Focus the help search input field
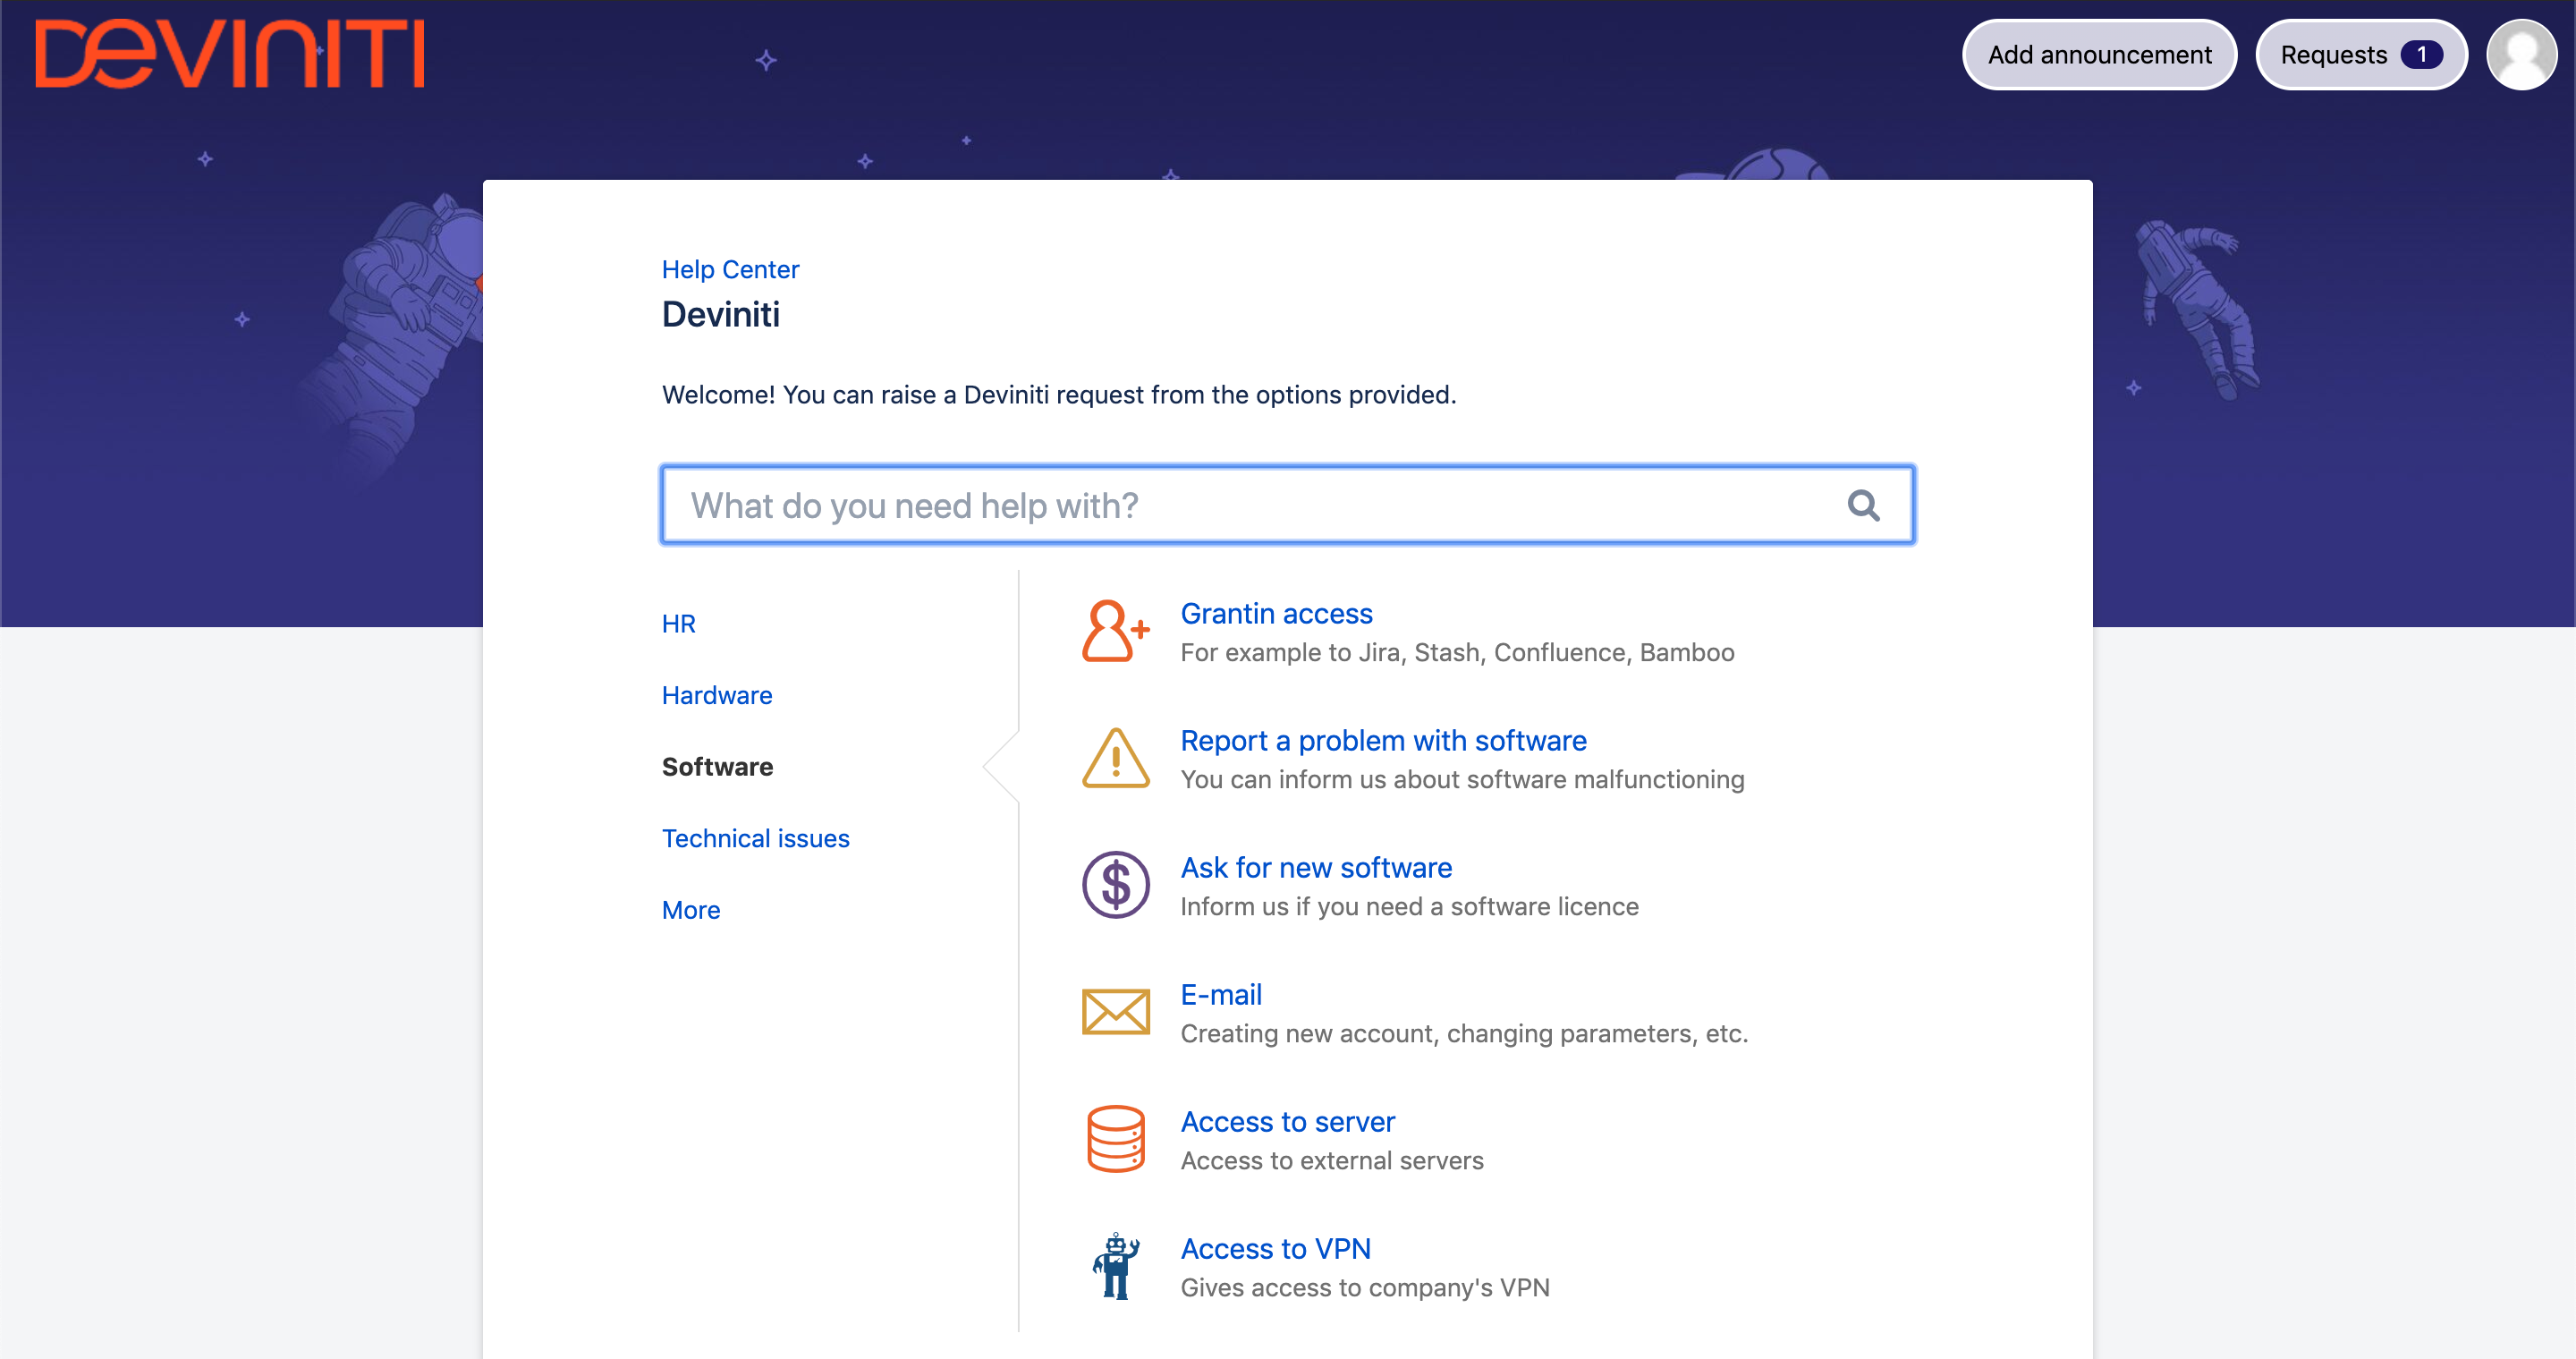The width and height of the screenshot is (2576, 1359). [1250, 505]
